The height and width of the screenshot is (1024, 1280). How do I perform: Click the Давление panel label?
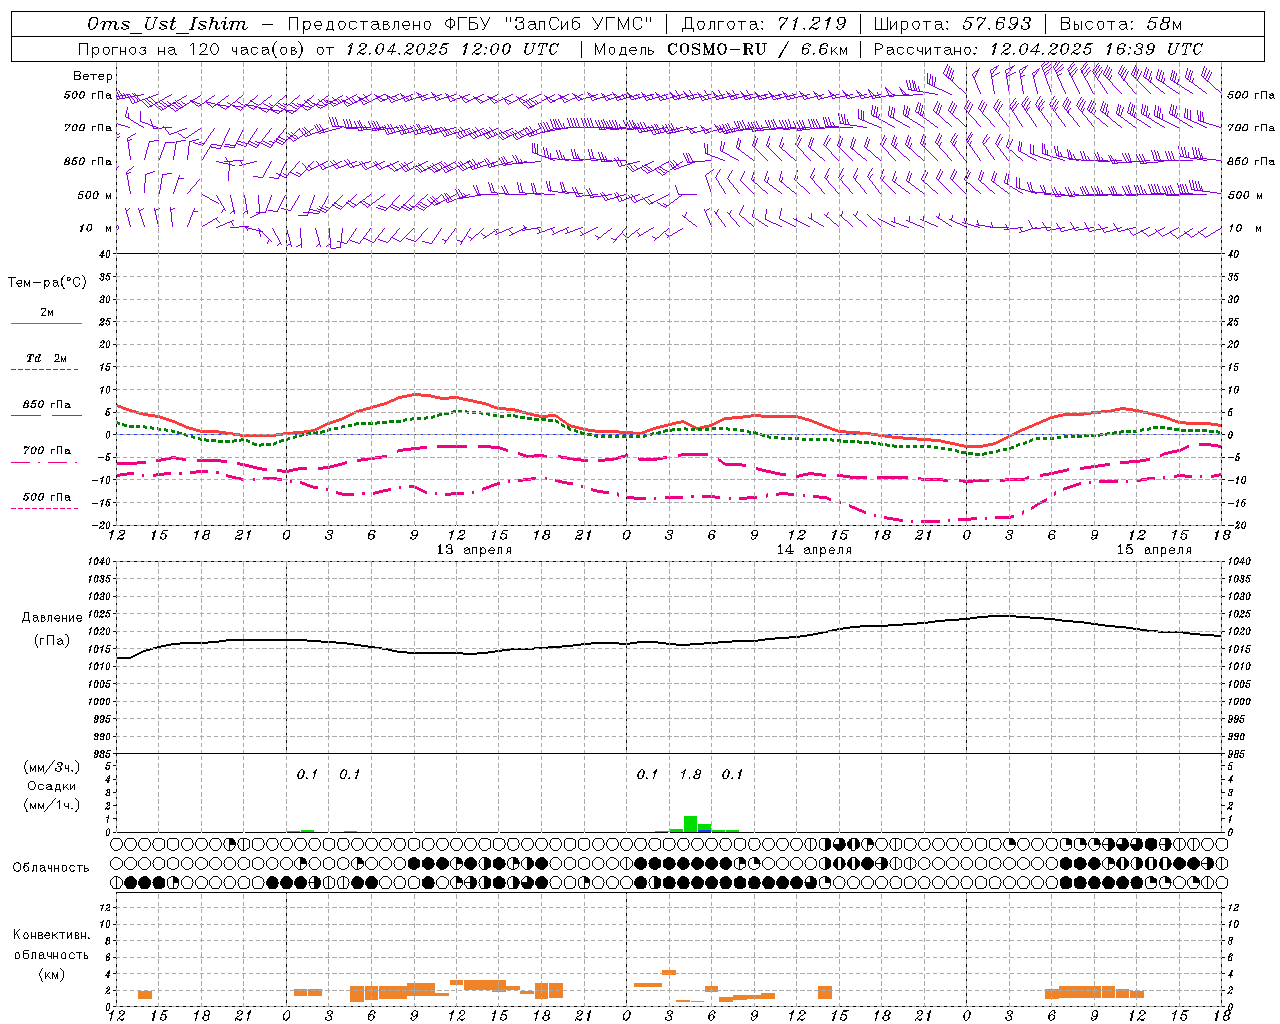(52, 618)
